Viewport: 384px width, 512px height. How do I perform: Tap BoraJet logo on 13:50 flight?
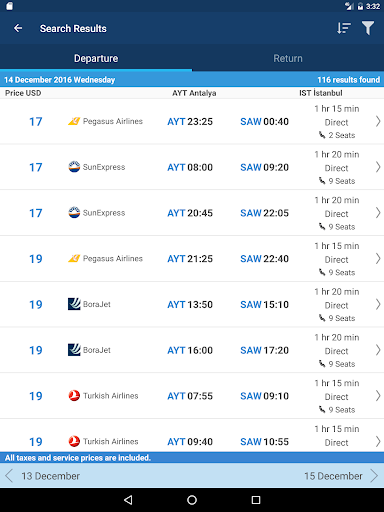point(74,304)
